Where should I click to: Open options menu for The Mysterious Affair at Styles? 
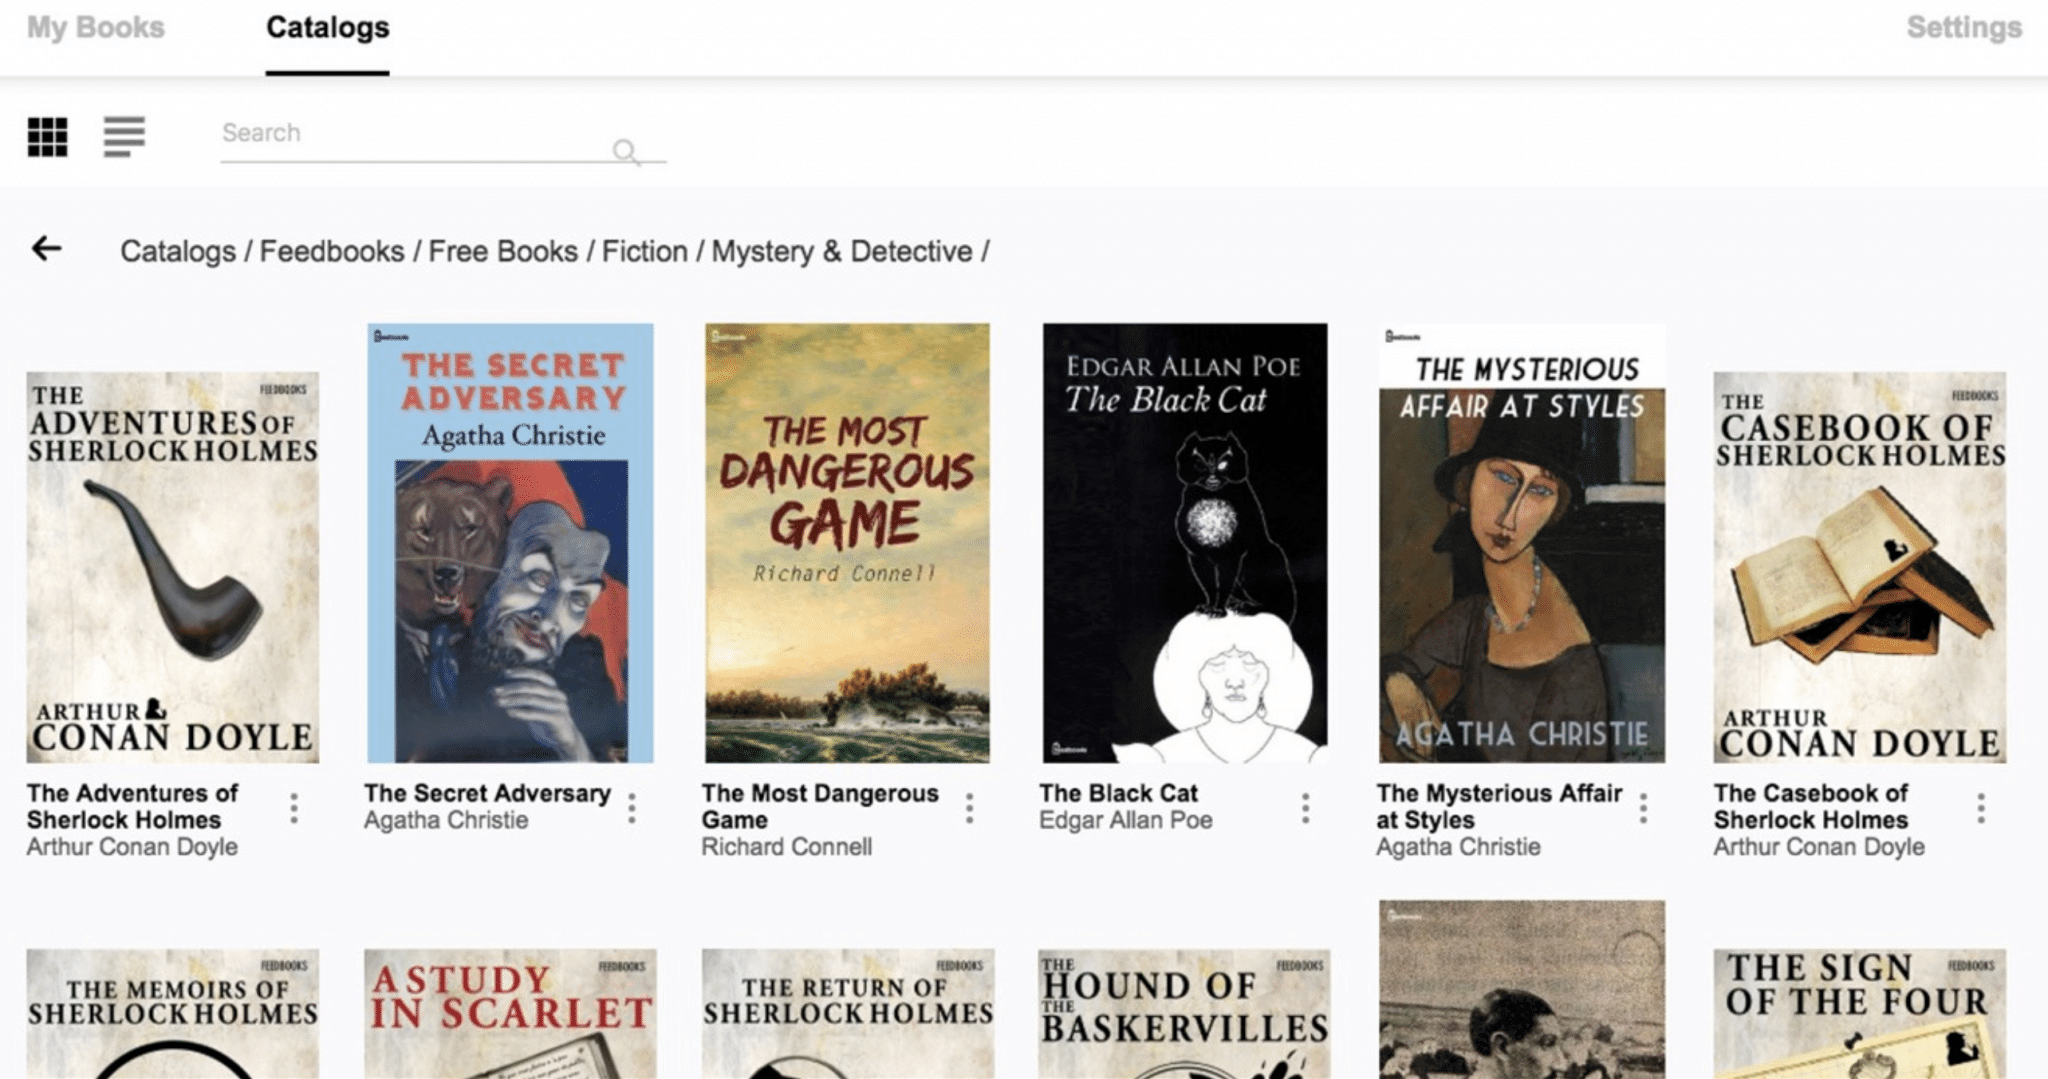click(1643, 808)
